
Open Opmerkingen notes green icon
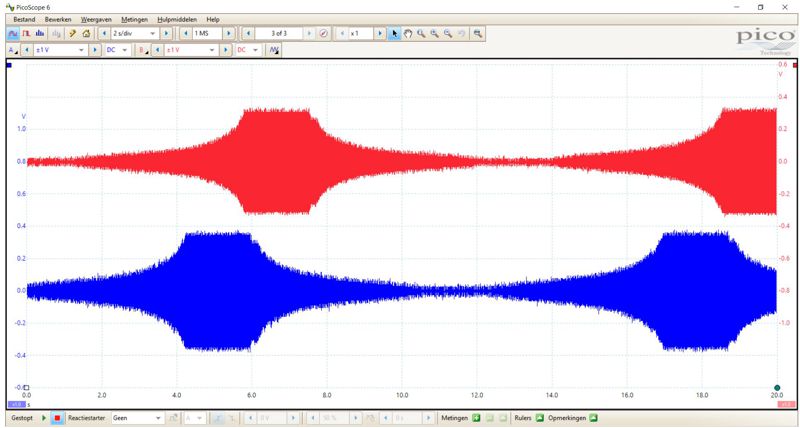(593, 418)
